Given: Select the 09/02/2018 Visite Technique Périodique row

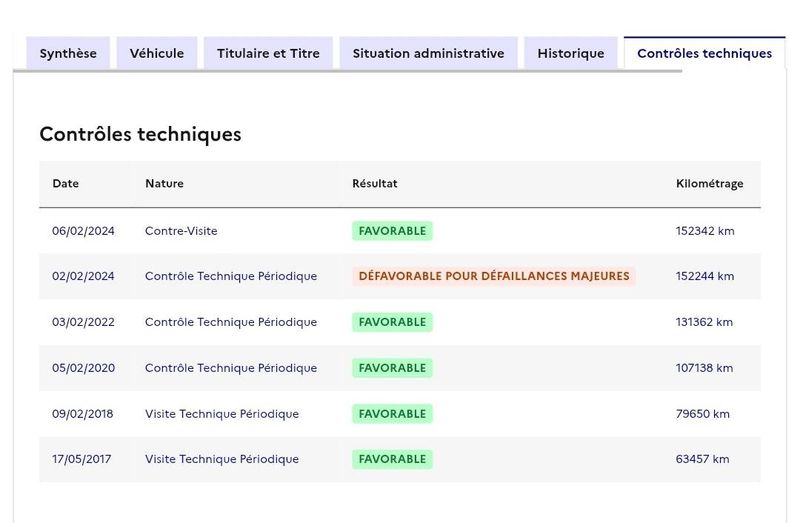Looking at the screenshot, I should pyautogui.click(x=400, y=414).
